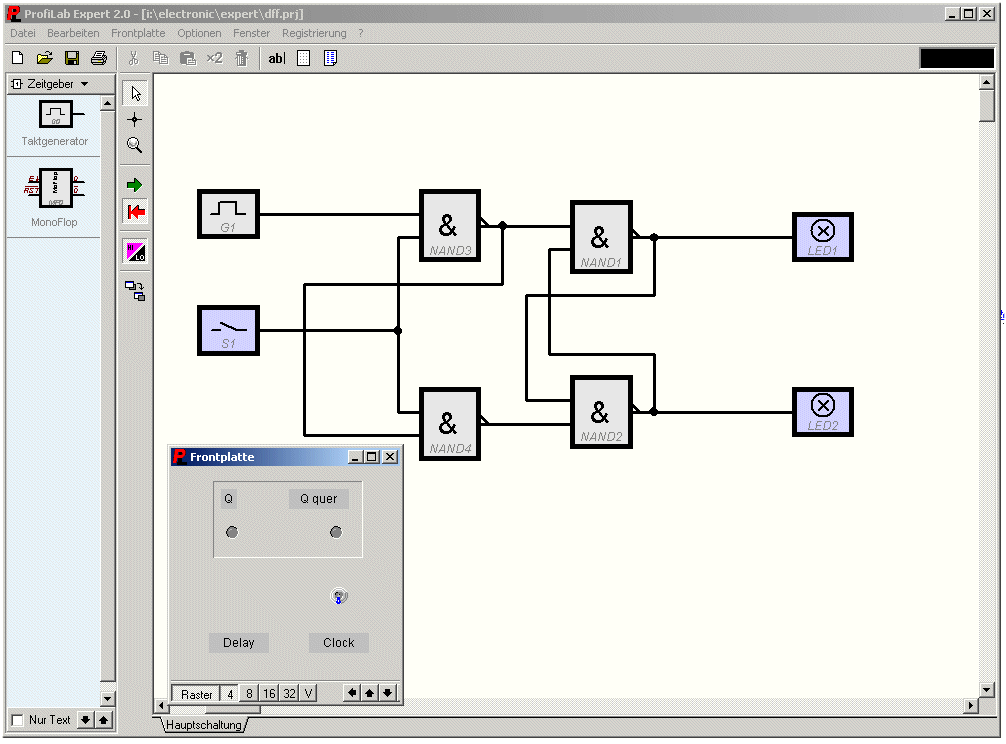Open the Registrierung menu

(x=314, y=33)
